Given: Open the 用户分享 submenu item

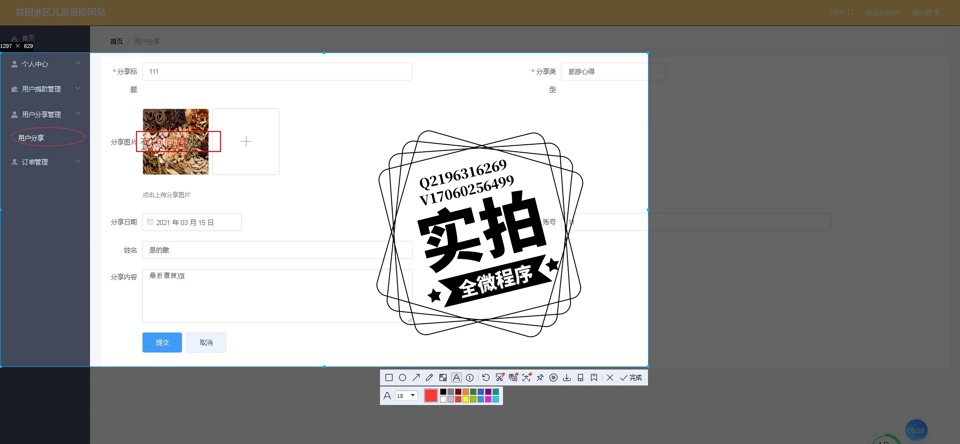Looking at the screenshot, I should [32, 138].
